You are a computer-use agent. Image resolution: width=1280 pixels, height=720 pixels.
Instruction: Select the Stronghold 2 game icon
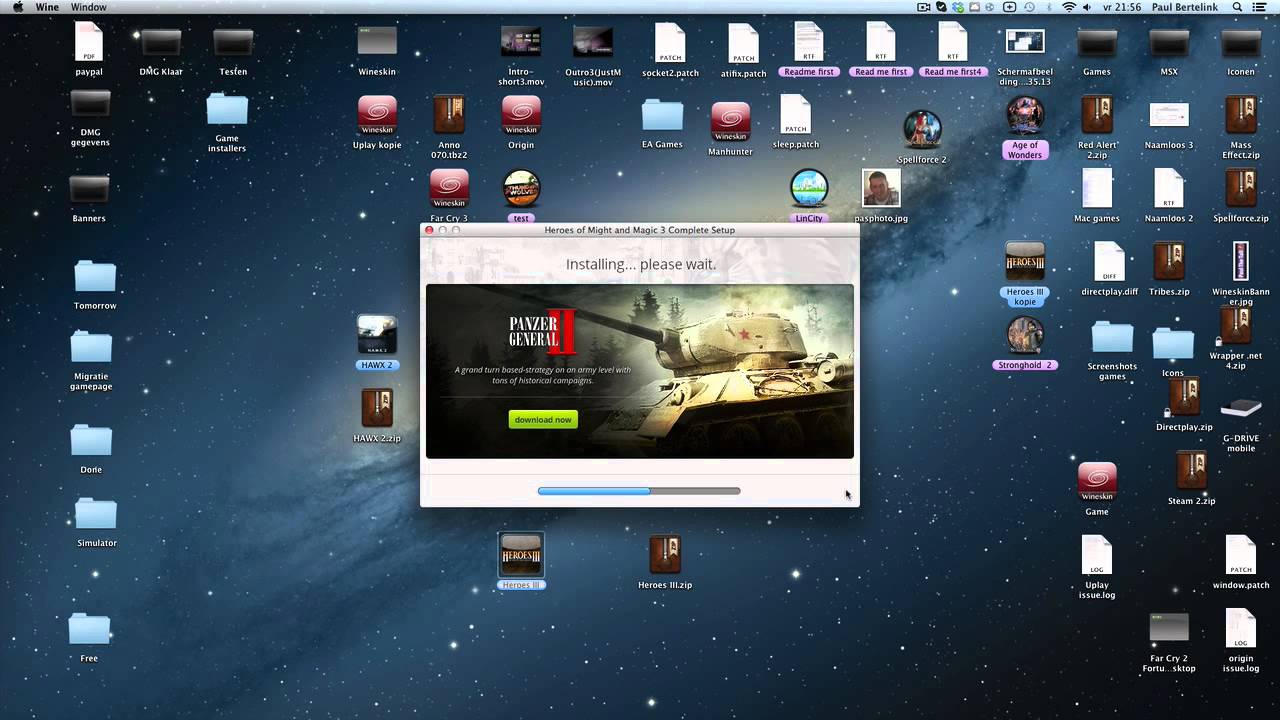pyautogui.click(x=1025, y=334)
